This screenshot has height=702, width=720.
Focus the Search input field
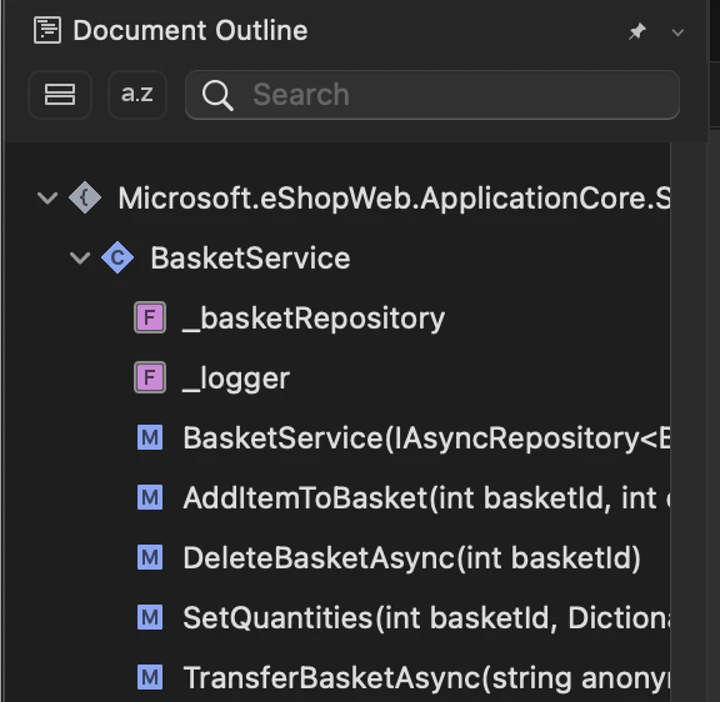(432, 95)
